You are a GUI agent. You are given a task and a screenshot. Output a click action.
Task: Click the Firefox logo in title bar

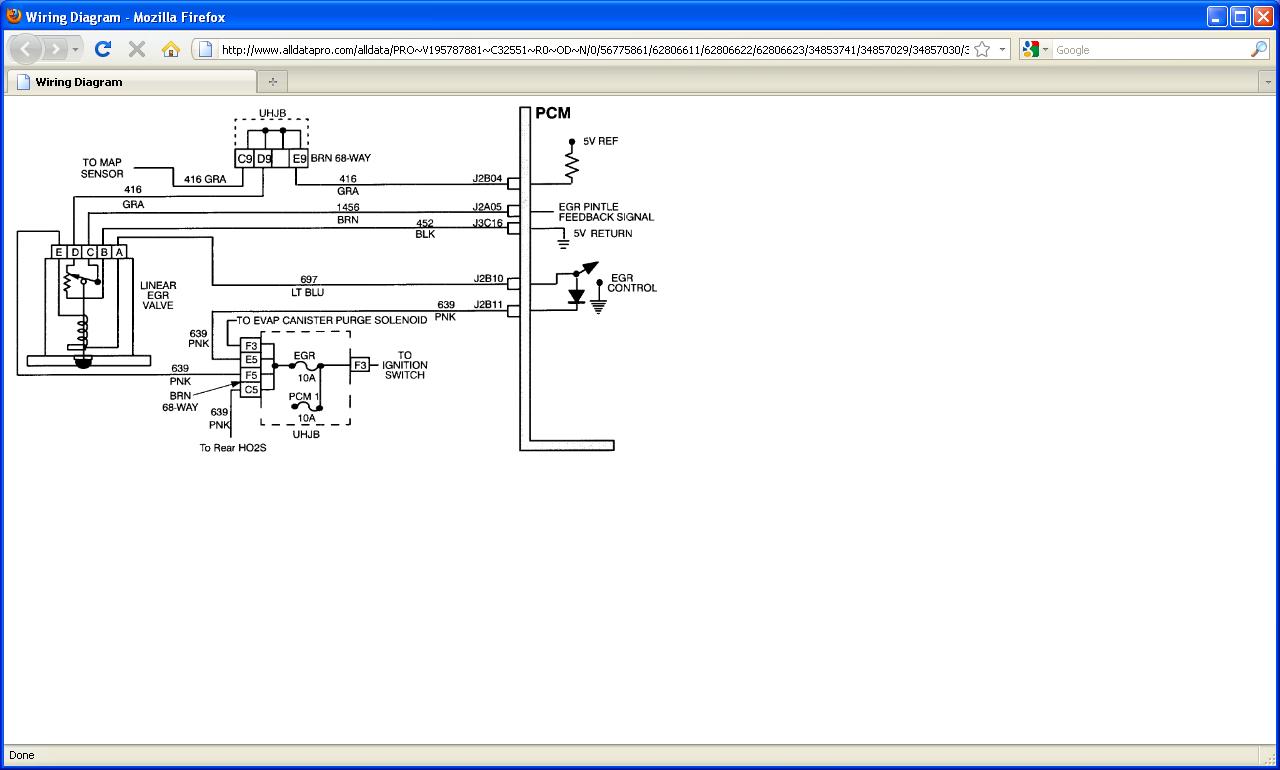coord(13,16)
